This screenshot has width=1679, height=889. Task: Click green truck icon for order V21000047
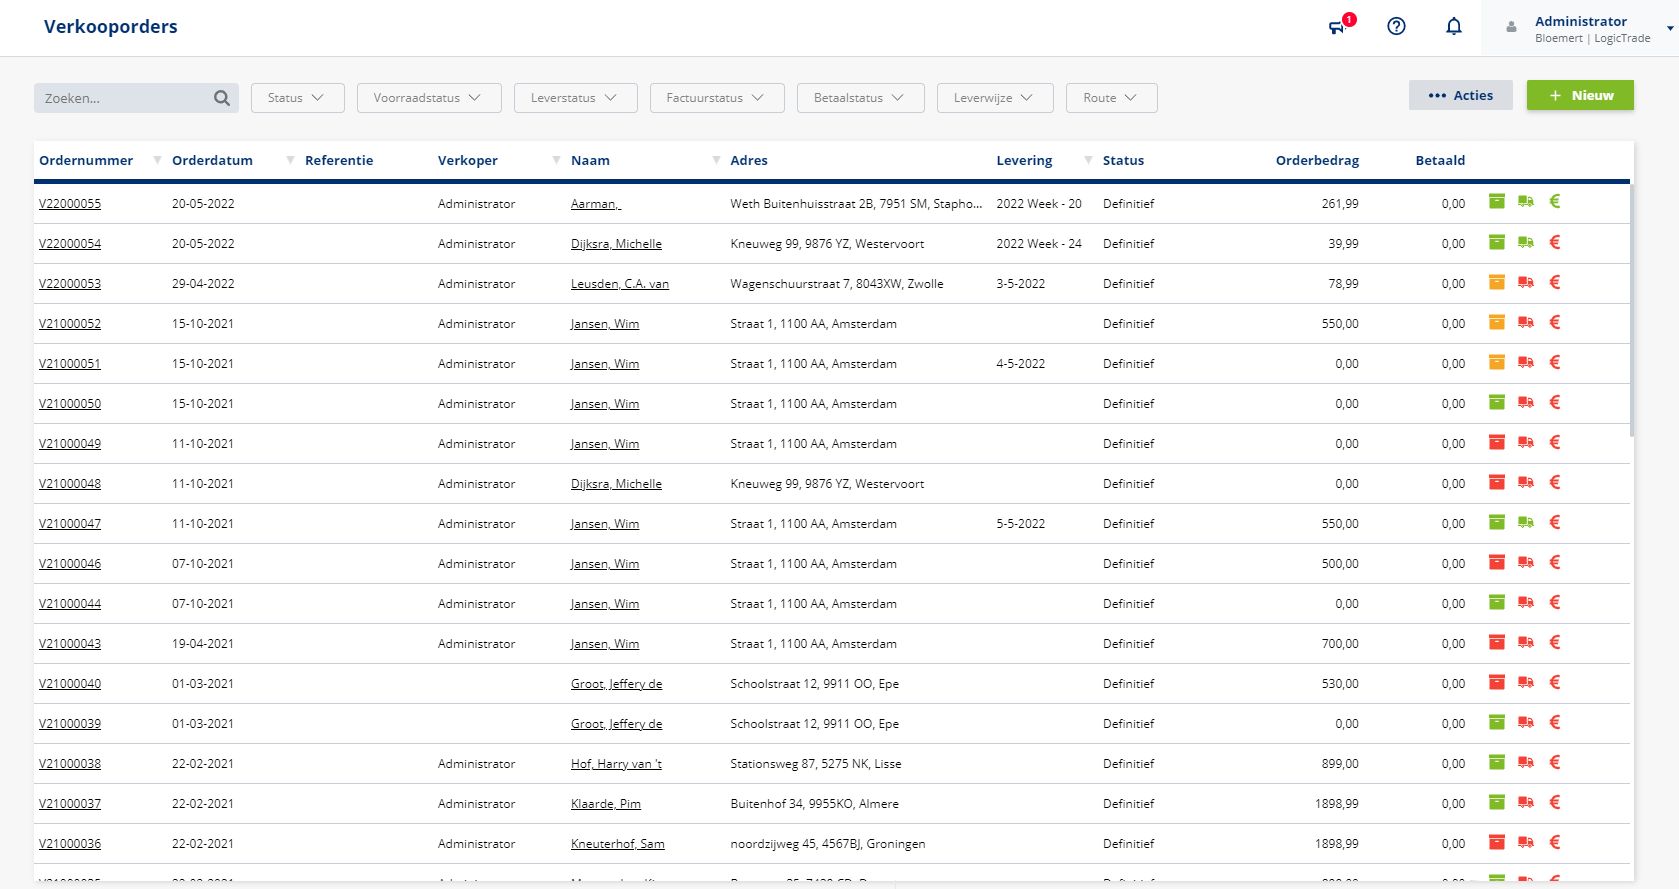pyautogui.click(x=1525, y=522)
